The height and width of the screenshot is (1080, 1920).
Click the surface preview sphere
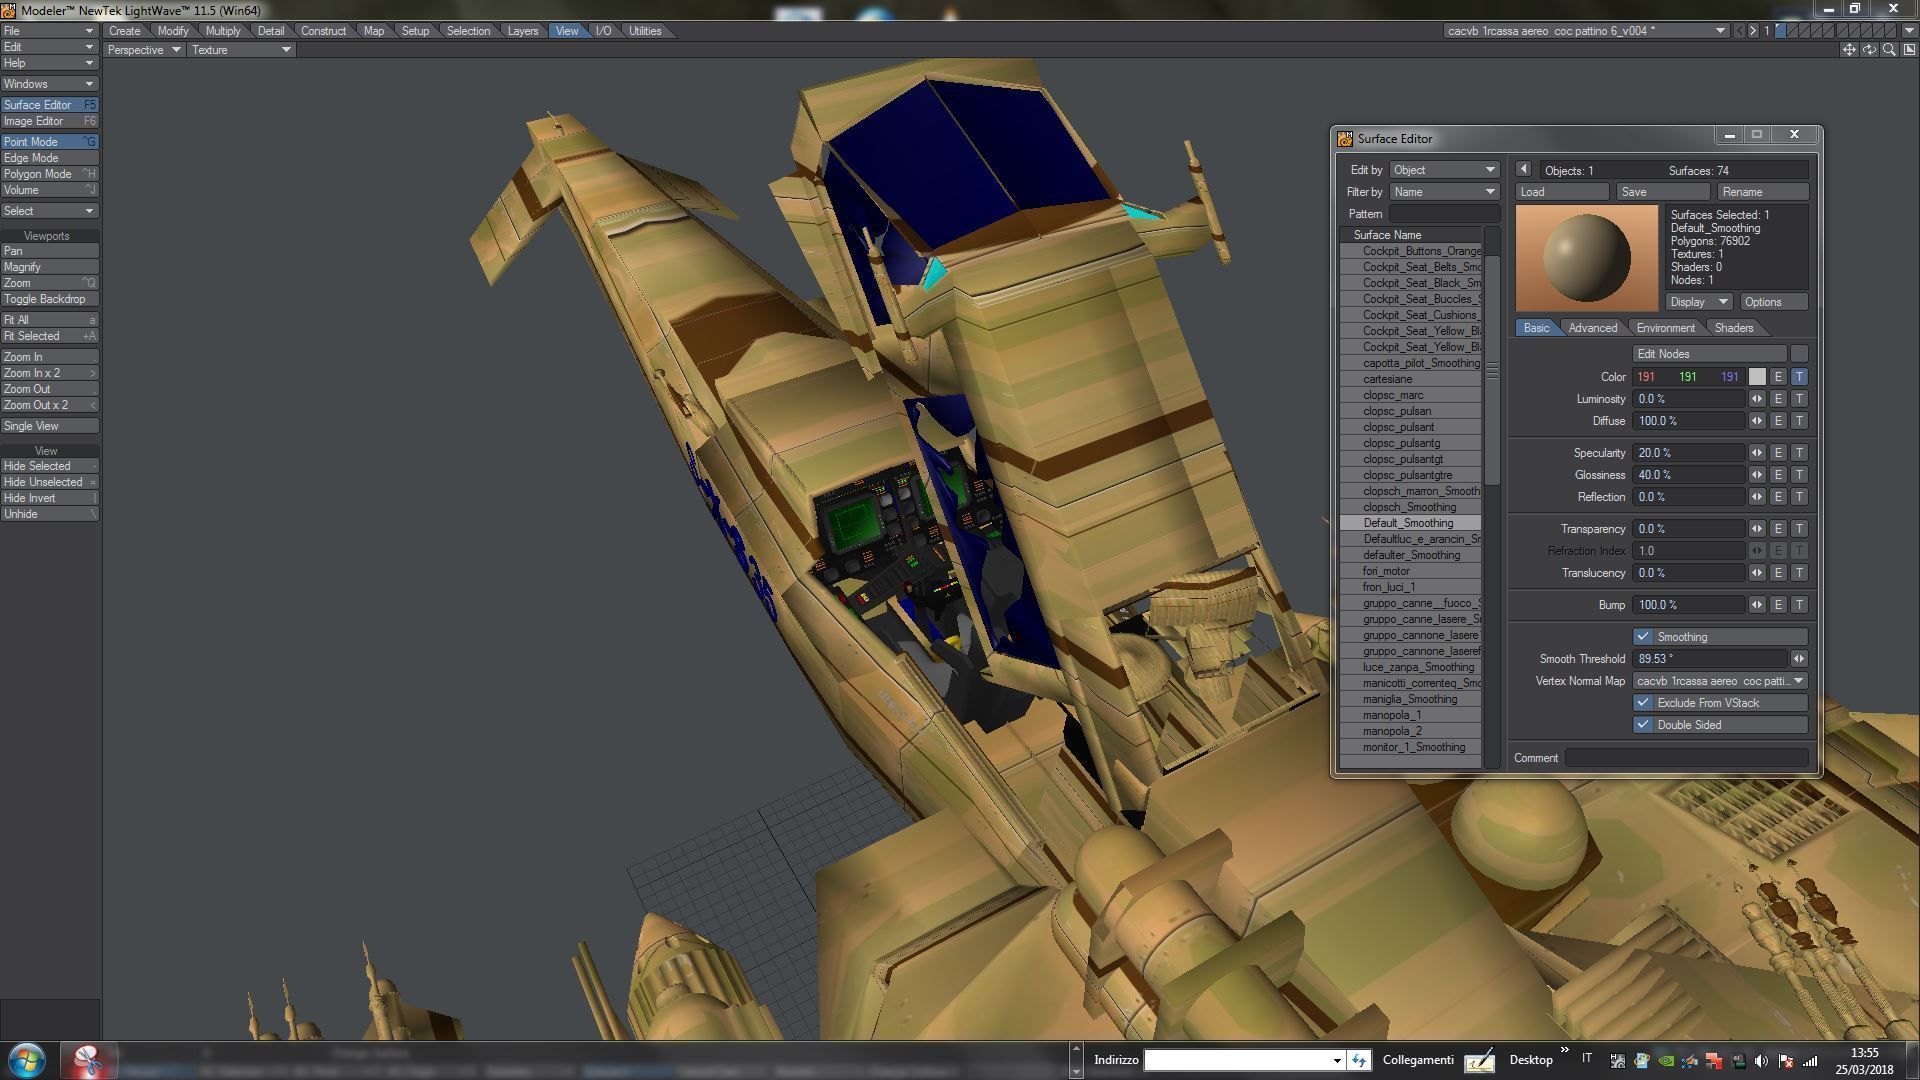(x=1586, y=258)
